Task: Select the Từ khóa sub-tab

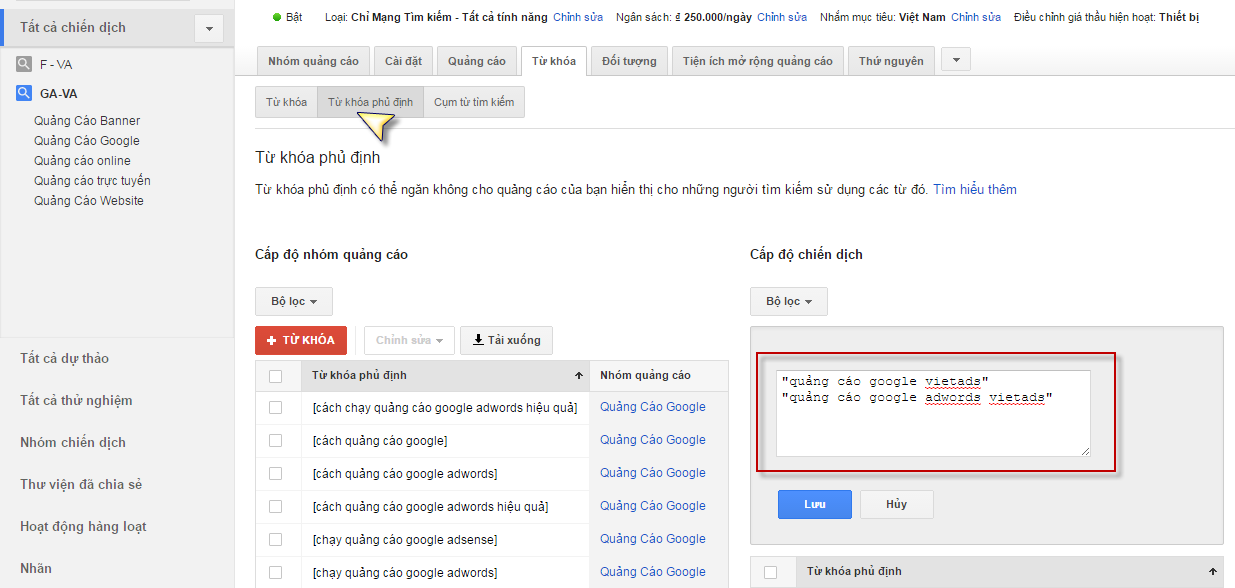Action: (287, 102)
